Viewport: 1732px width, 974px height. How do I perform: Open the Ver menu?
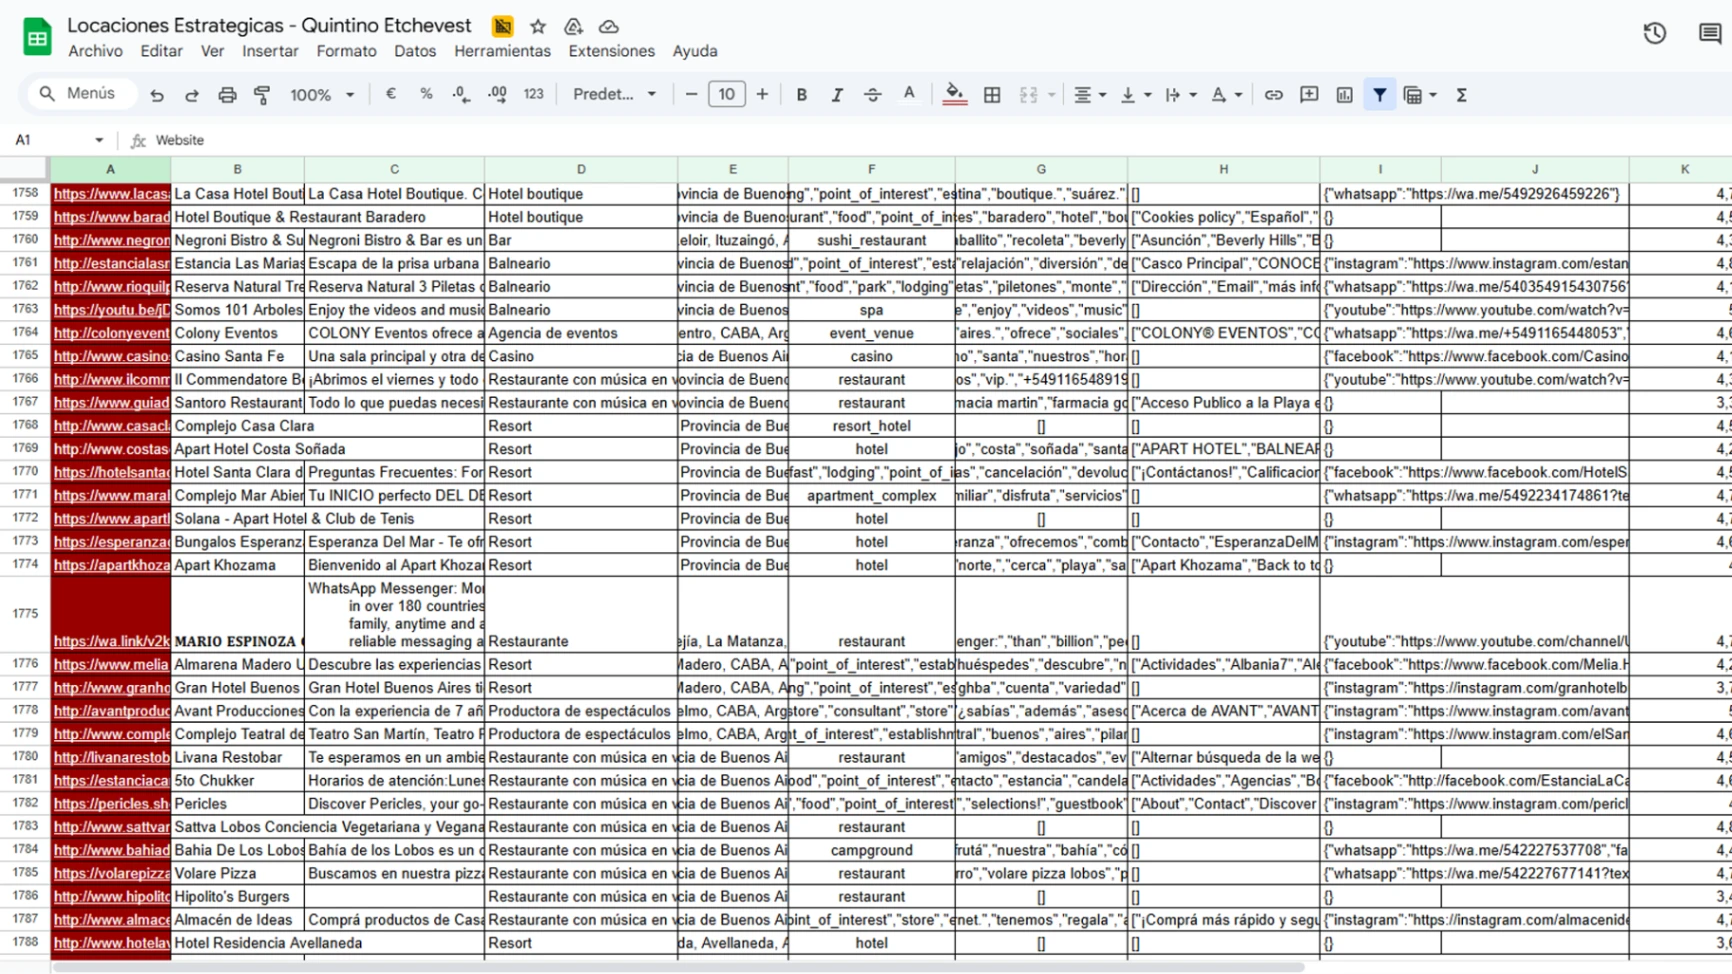[212, 51]
